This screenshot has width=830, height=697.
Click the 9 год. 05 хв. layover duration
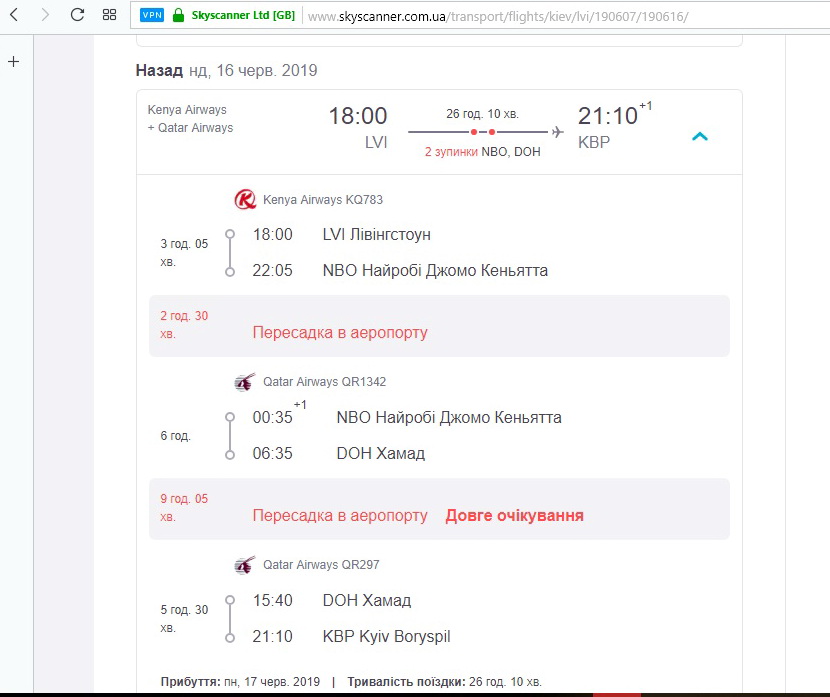184,508
